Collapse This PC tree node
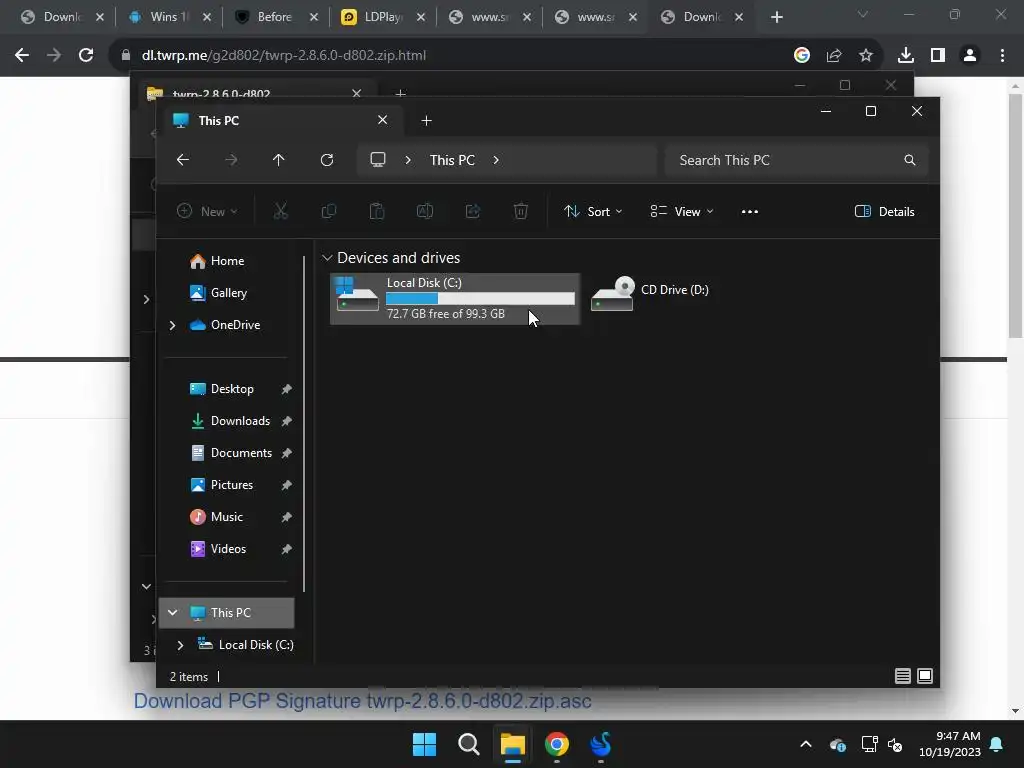Image resolution: width=1024 pixels, height=768 pixels. pos(172,613)
